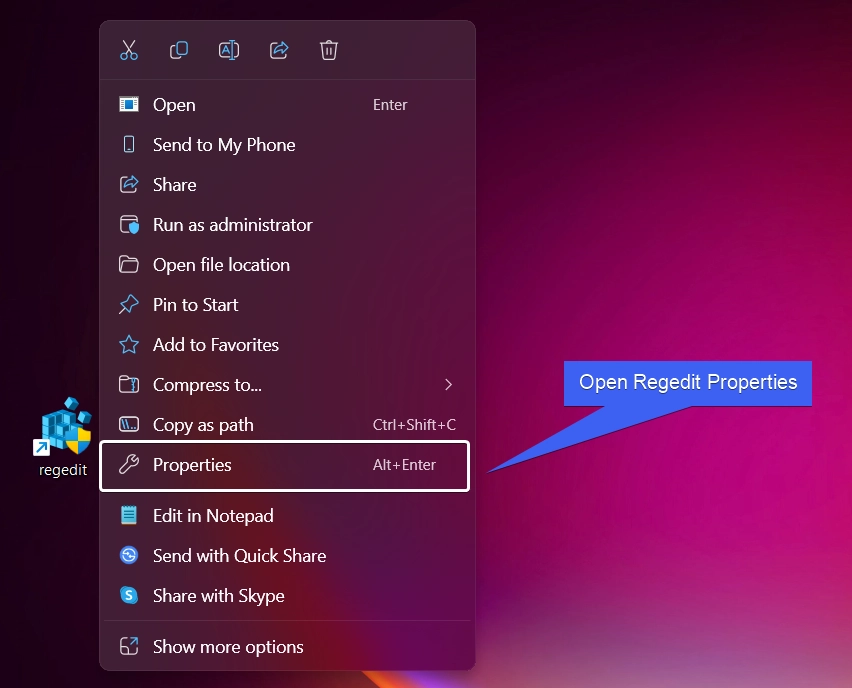
Task: Click the share icon beside the Share entry
Action: pos(129,185)
